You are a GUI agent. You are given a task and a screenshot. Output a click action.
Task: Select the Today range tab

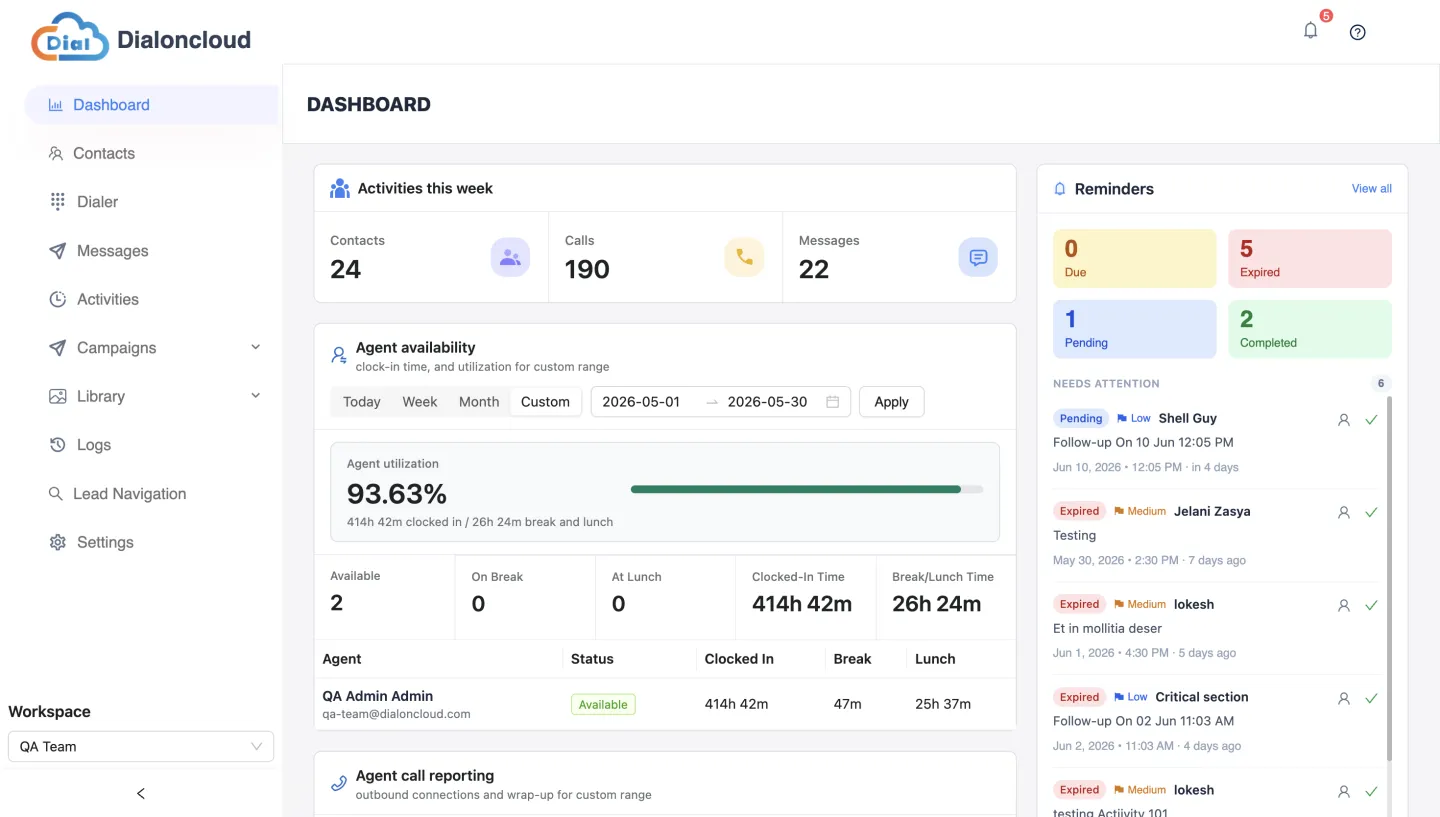tap(362, 402)
